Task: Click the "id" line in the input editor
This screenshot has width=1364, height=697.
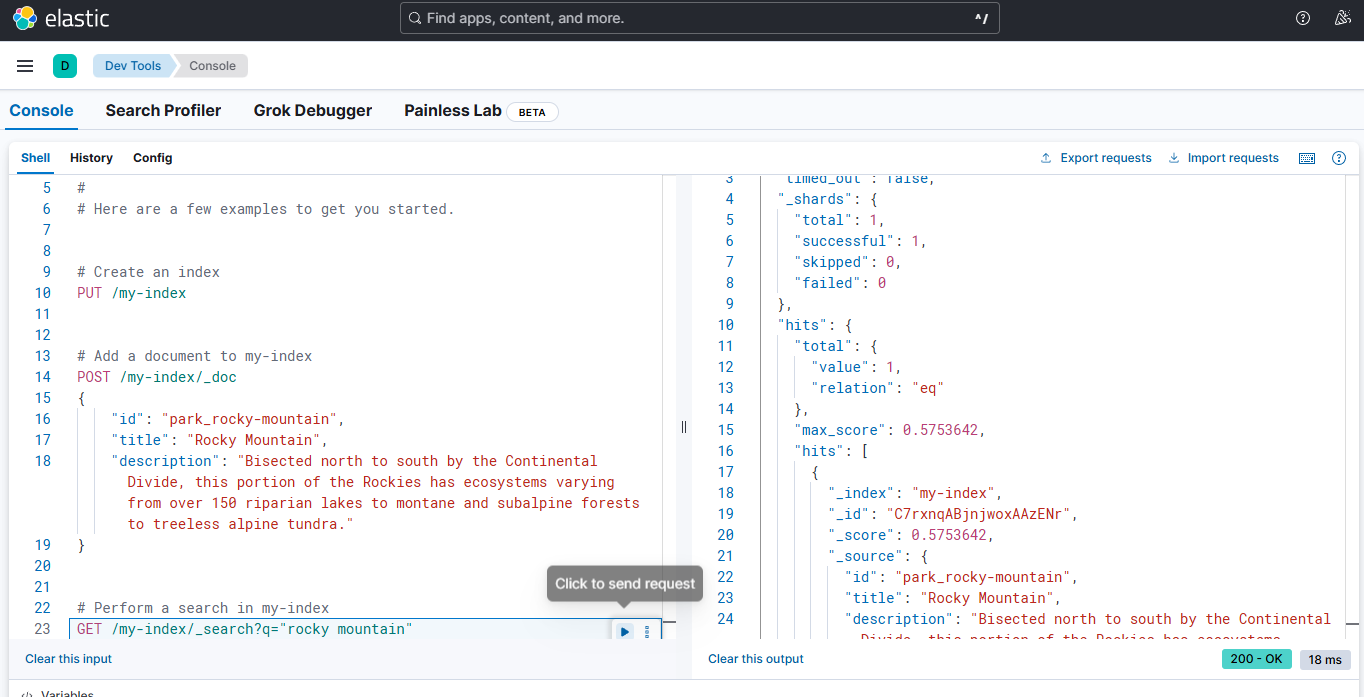Action: coord(228,419)
